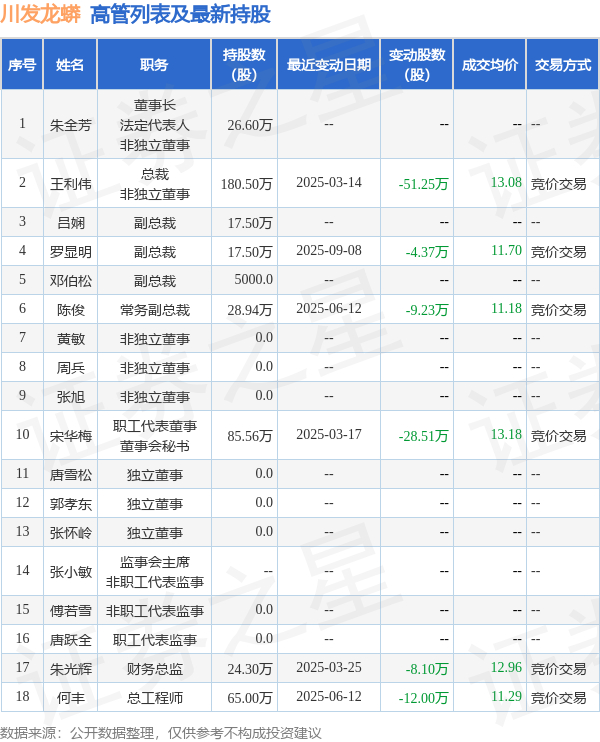The width and height of the screenshot is (600, 742).
Task: Select the 姓名 column header
Action: 70,65
